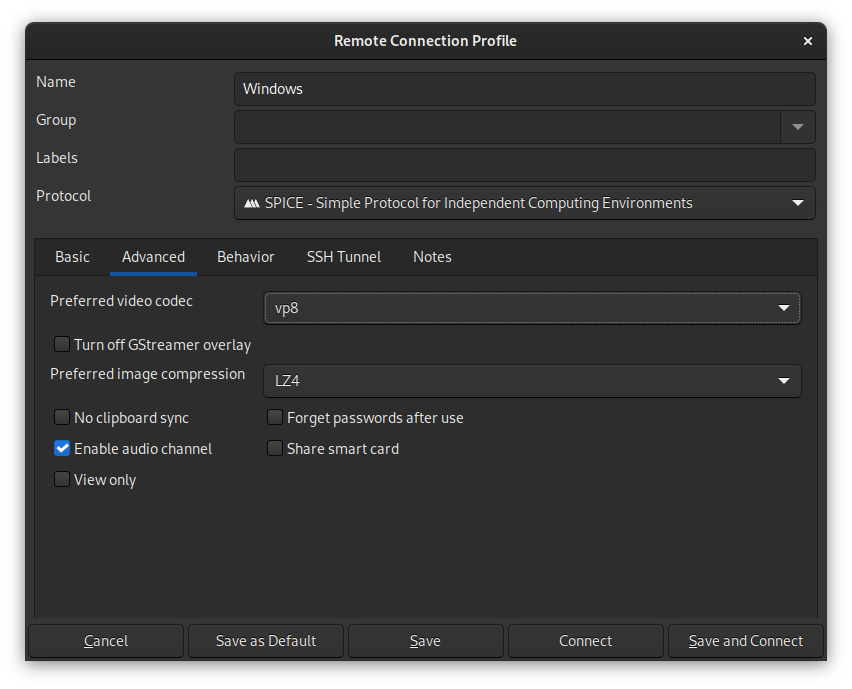Focus the Name input field

coord(525,89)
